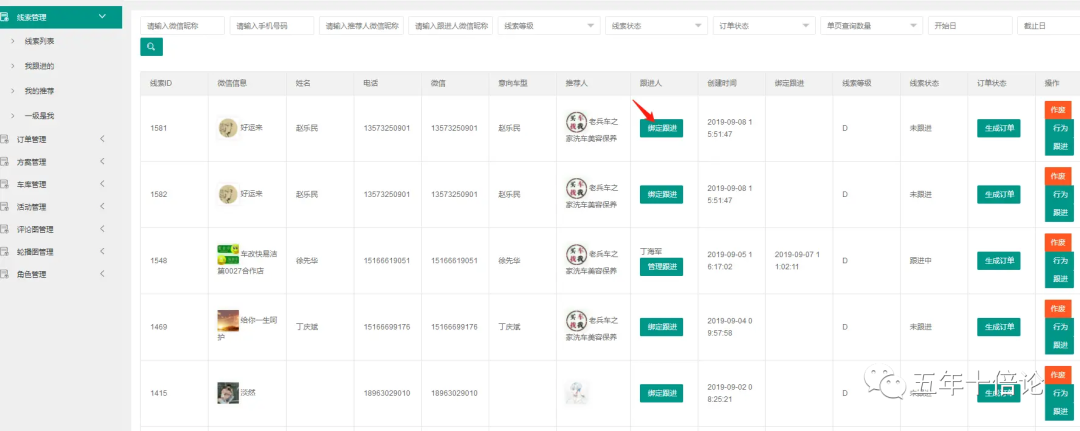Open the 线索等级 dropdown filter
Image resolution: width=1080 pixels, height=431 pixels.
pyautogui.click(x=548, y=25)
